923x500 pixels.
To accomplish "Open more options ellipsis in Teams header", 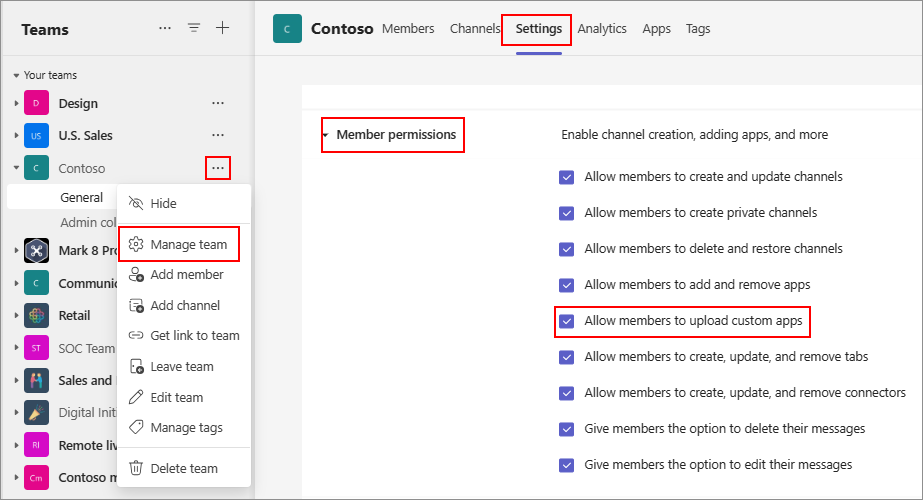I will (165, 28).
